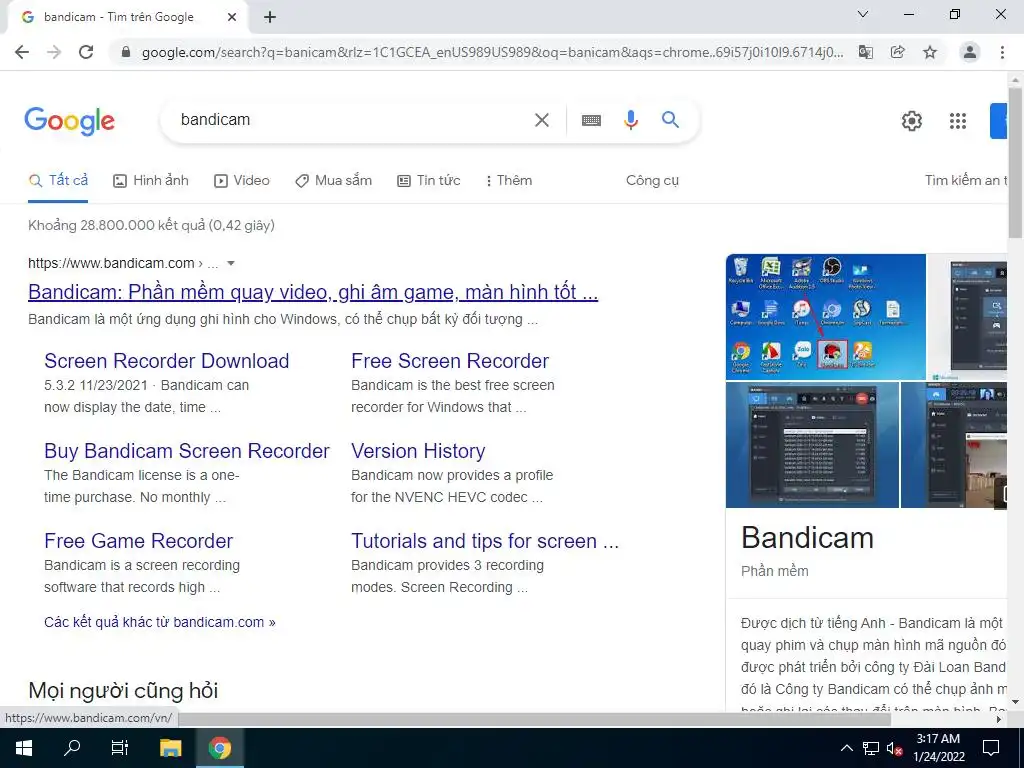The image size is (1024, 768).
Task: Click the taskbar clock showing 3:17 AM
Action: tap(938, 748)
